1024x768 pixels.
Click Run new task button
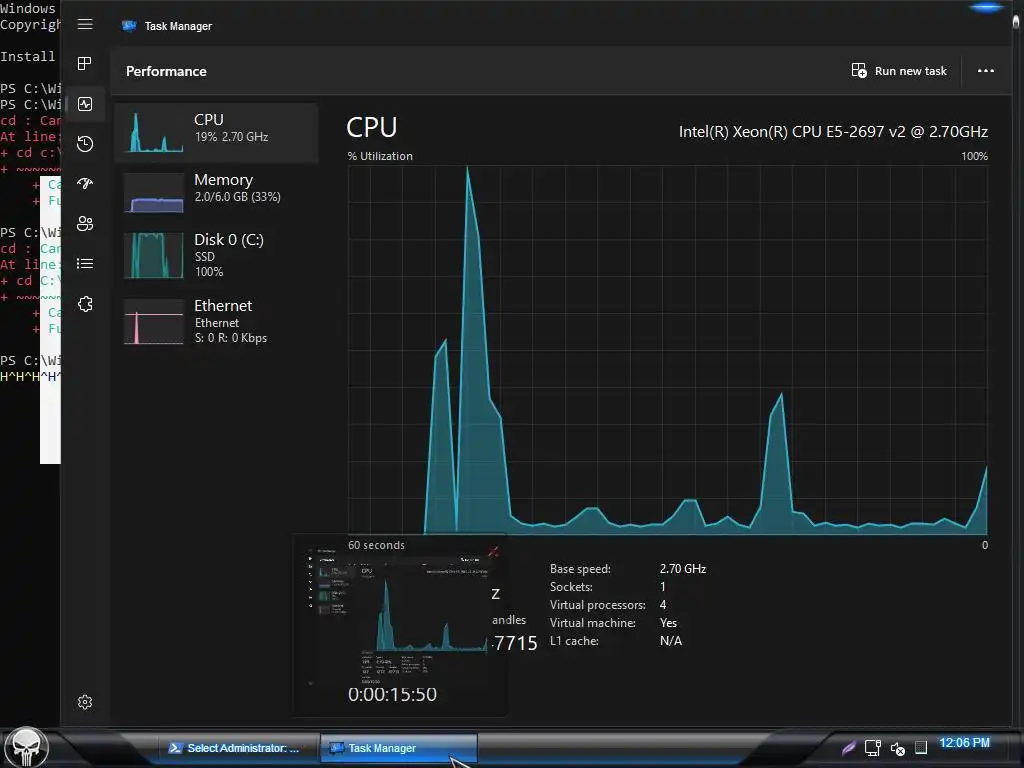tap(899, 71)
